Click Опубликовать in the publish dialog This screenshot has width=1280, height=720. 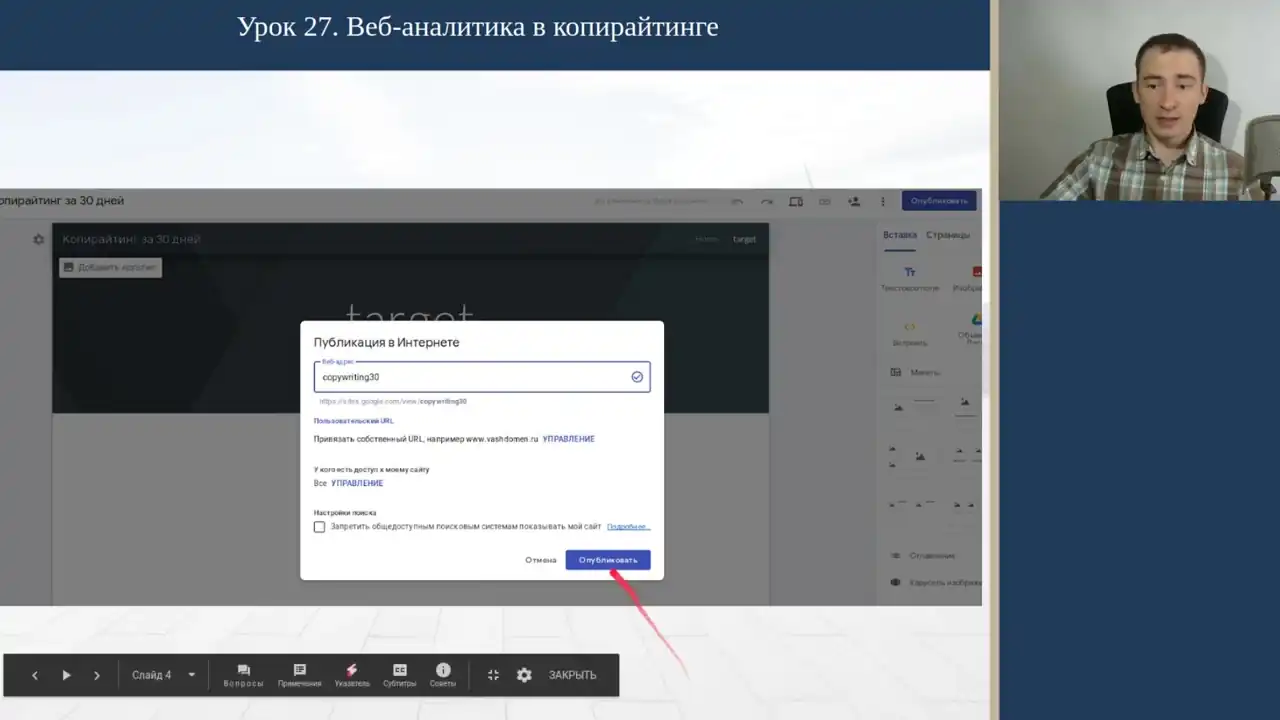[x=608, y=560]
